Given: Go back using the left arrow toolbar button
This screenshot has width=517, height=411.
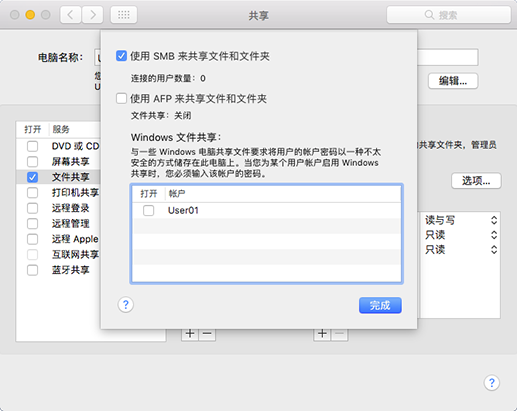Looking at the screenshot, I should click(x=71, y=15).
